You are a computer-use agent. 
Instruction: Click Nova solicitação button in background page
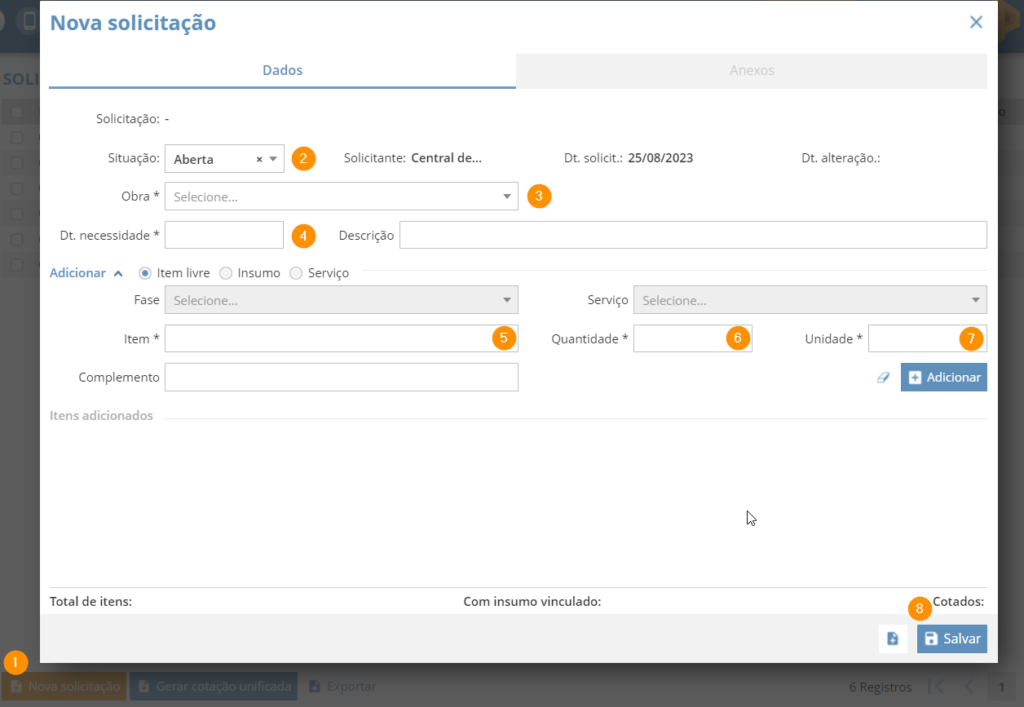coord(65,686)
